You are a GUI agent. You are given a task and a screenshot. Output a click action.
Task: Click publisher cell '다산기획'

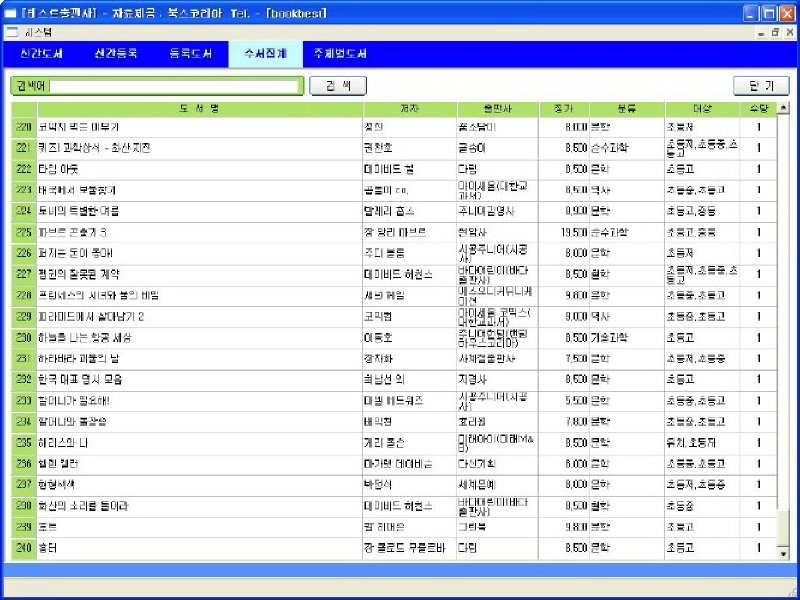497,464
